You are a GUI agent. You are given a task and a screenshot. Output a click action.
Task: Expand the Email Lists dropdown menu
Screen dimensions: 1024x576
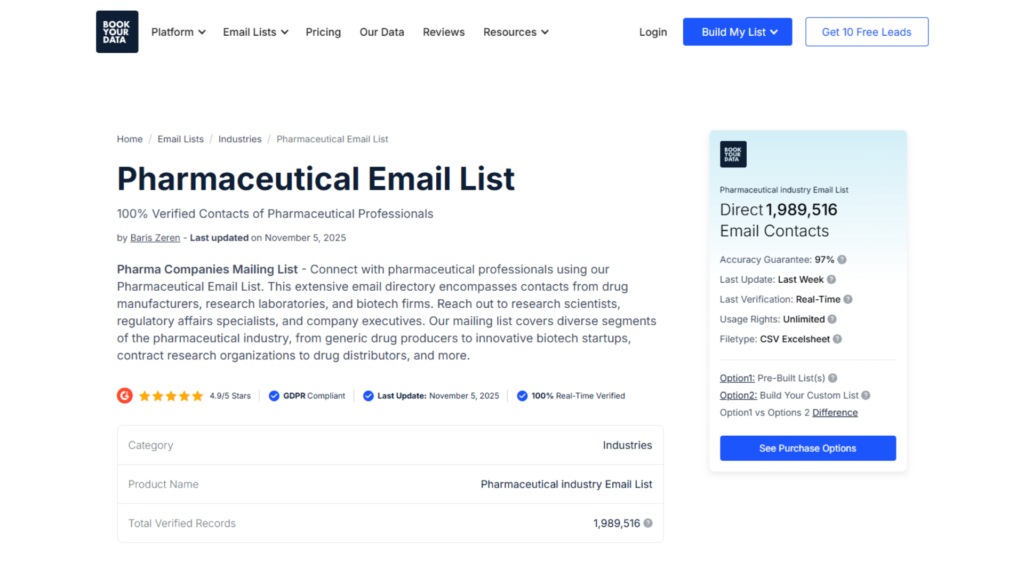(255, 32)
